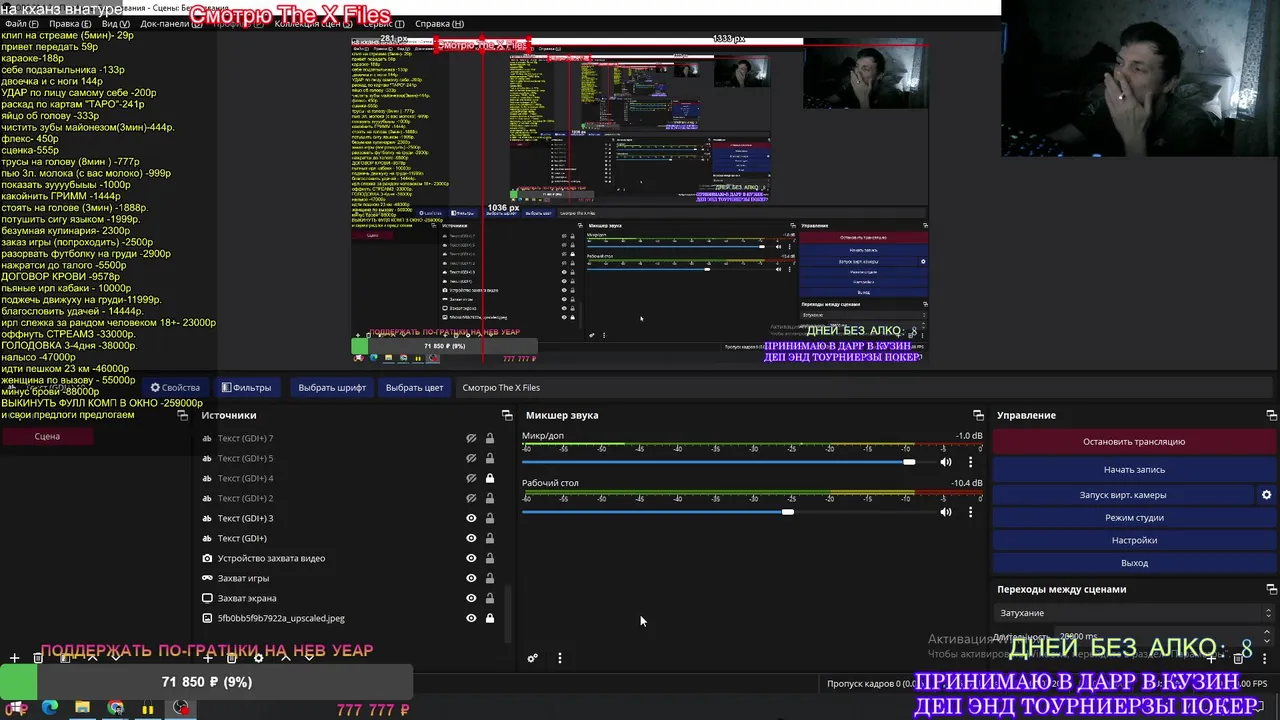The image size is (1280, 720).
Task: Lock the Устройство захвата видео source
Action: (x=490, y=558)
